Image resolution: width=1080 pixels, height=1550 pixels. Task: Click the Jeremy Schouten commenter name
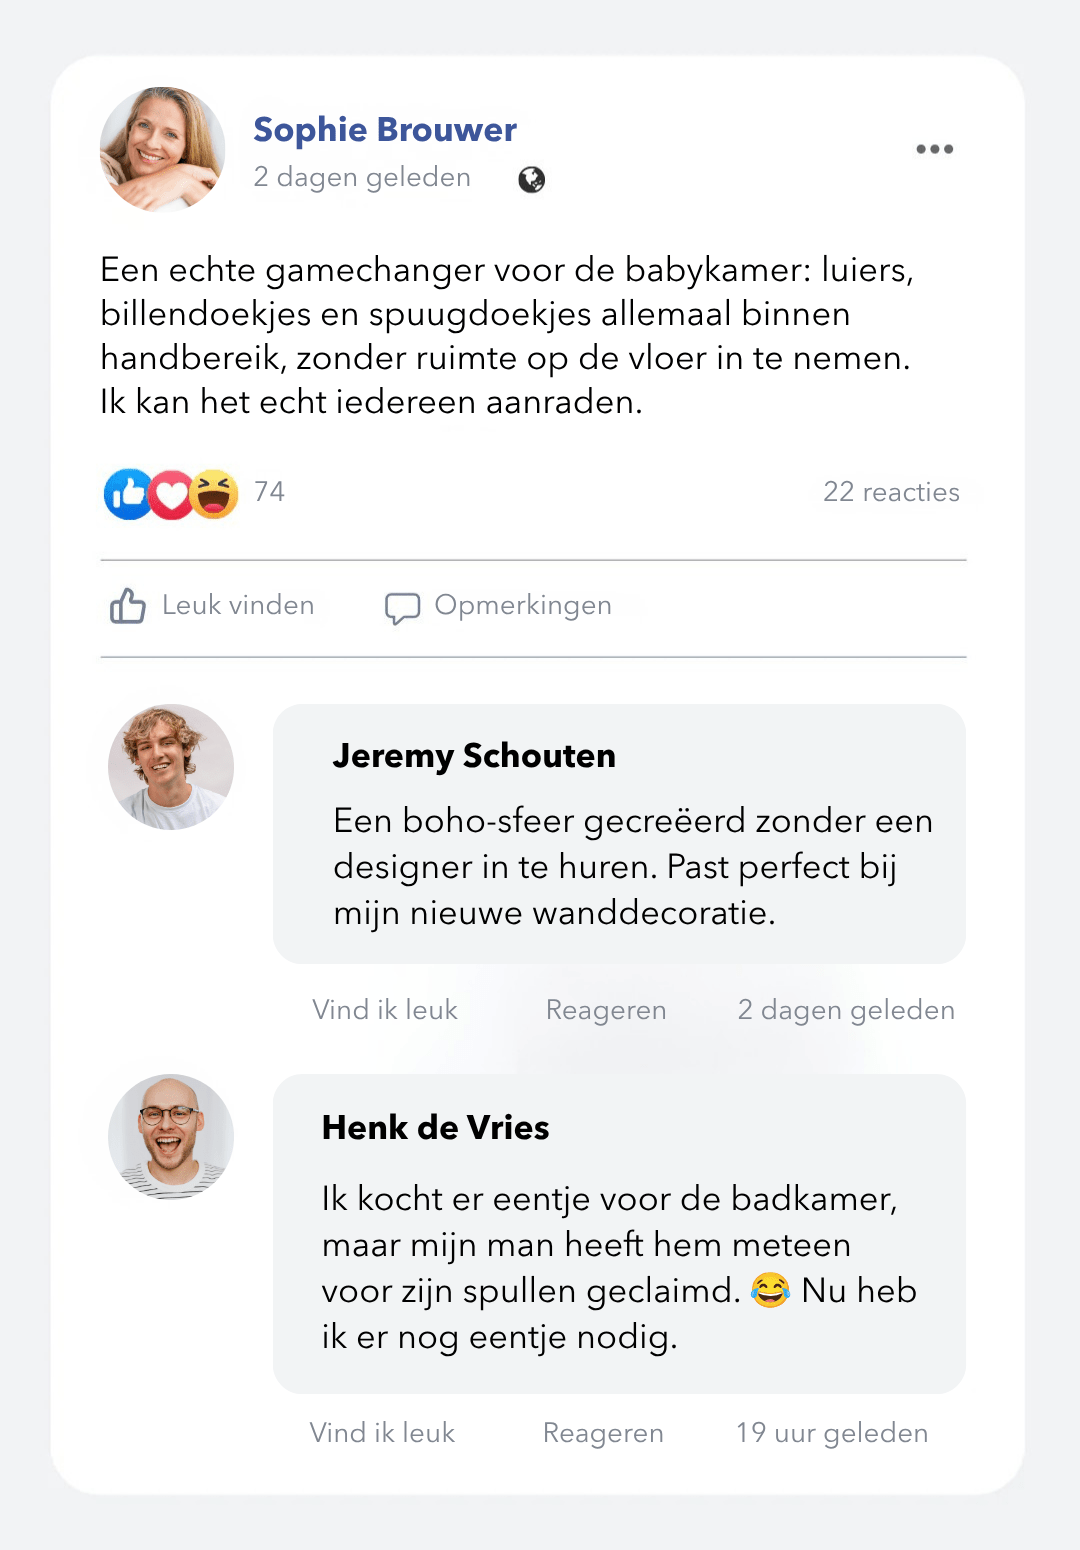pos(474,756)
